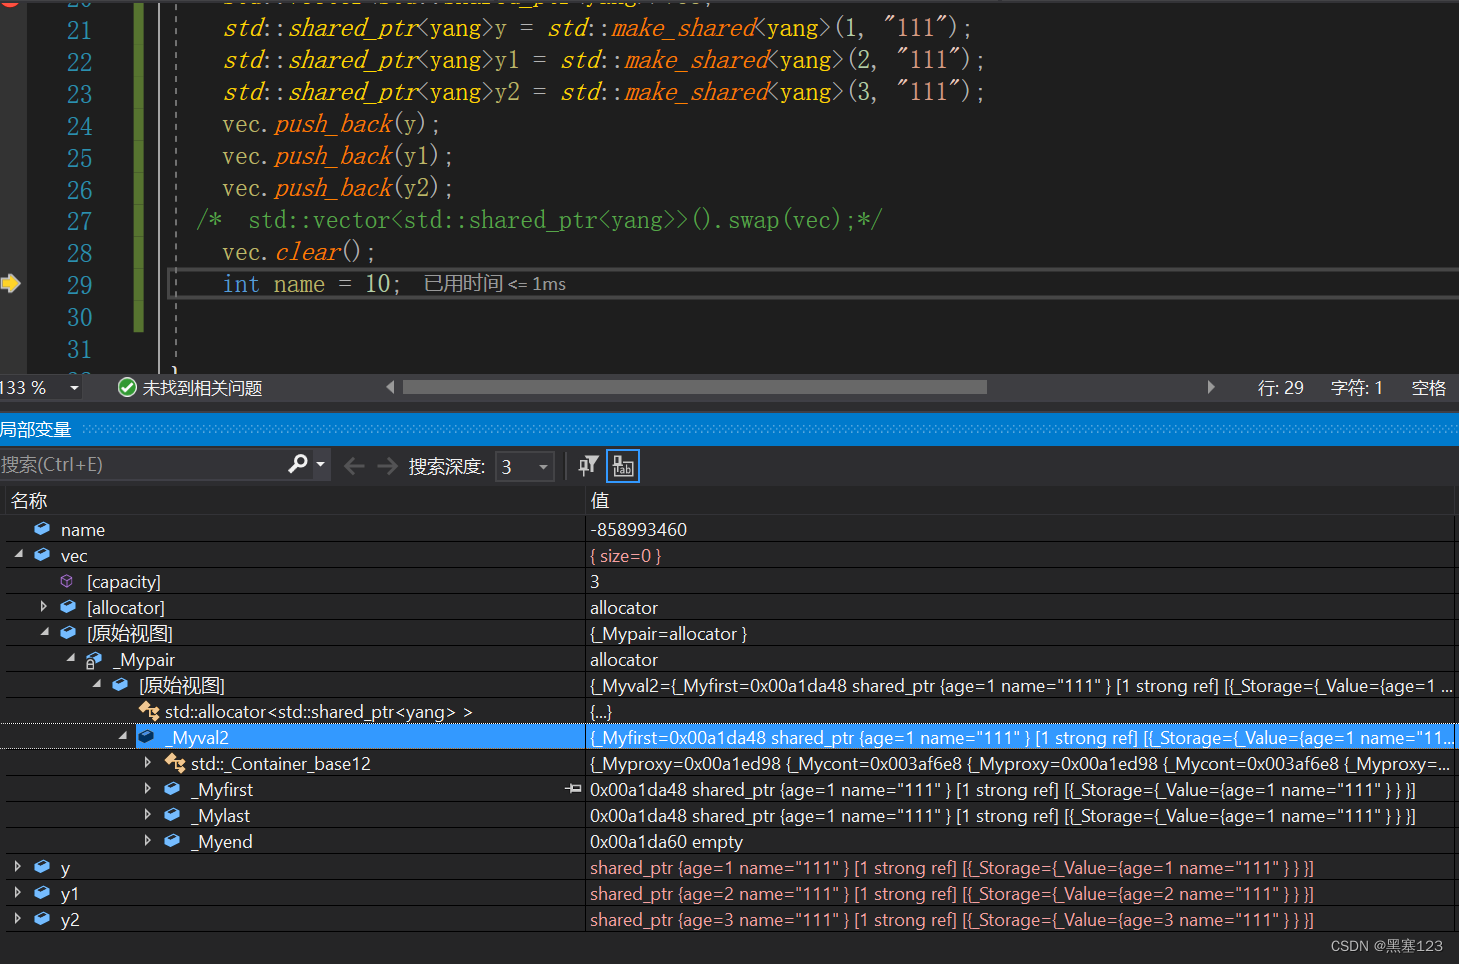1459x964 pixels.
Task: Click the field icon beside _Myend
Action: [x=172, y=841]
